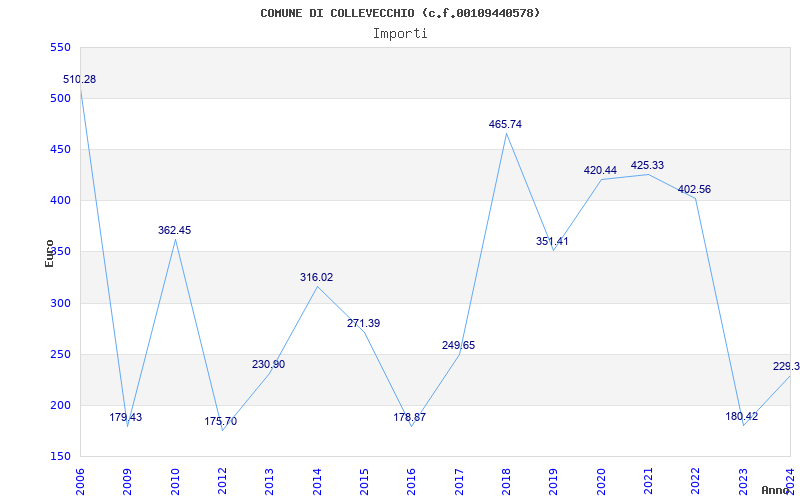
Task: Click the 200 y-axis tick value
Action: pyautogui.click(x=60, y=405)
